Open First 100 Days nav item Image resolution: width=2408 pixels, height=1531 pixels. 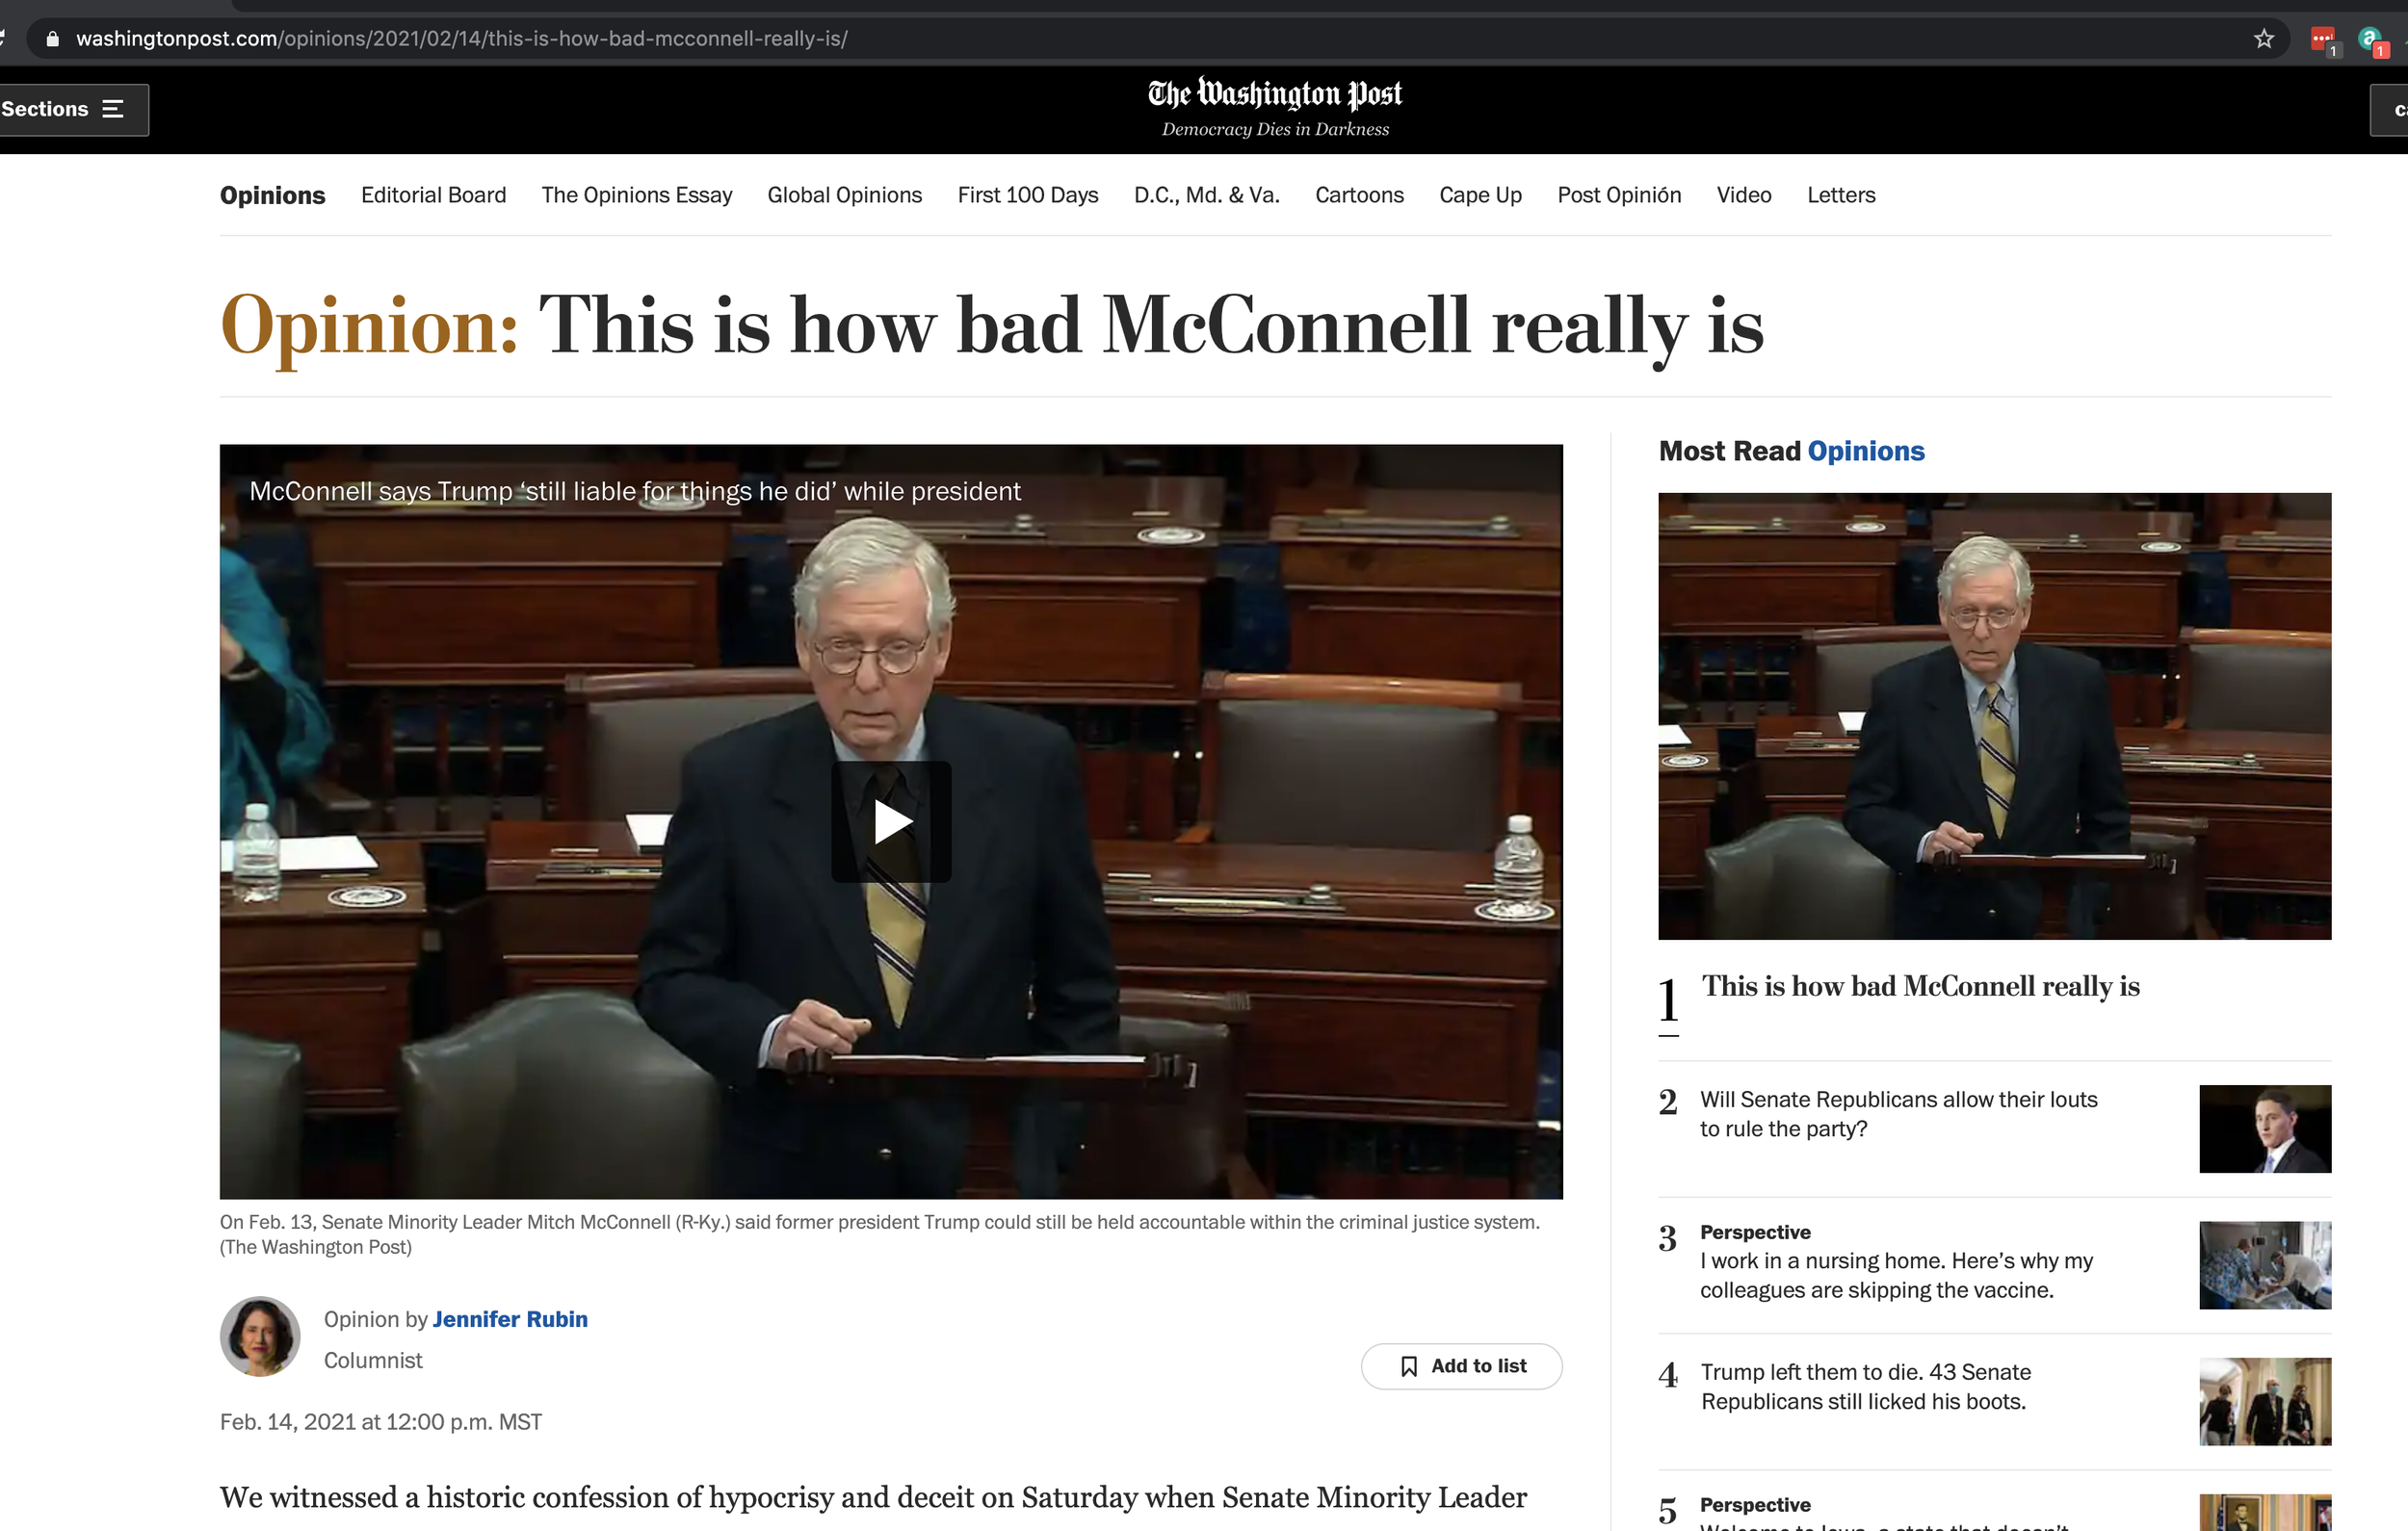(1028, 195)
